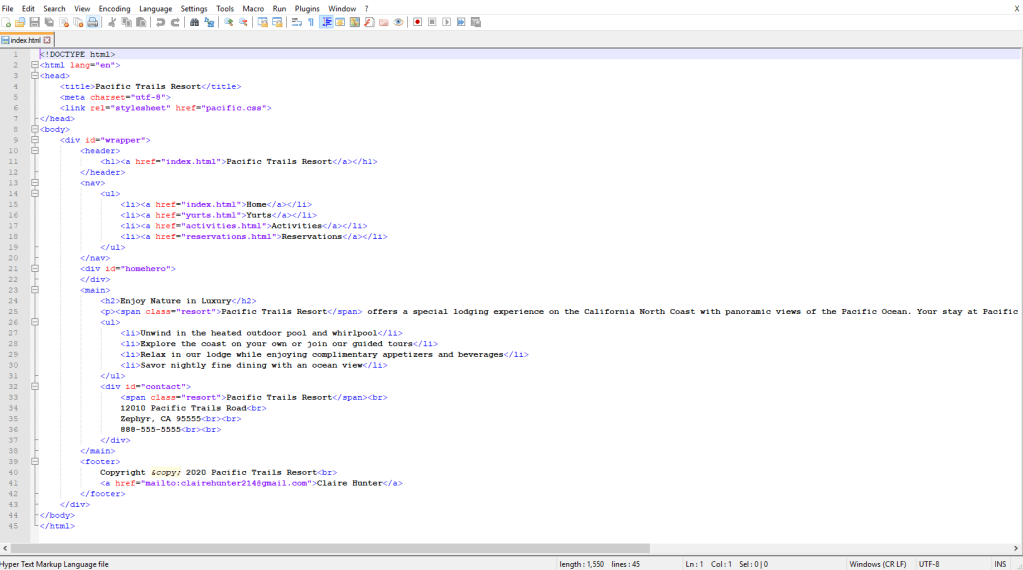Click the Cut scissors icon

pos(112,22)
